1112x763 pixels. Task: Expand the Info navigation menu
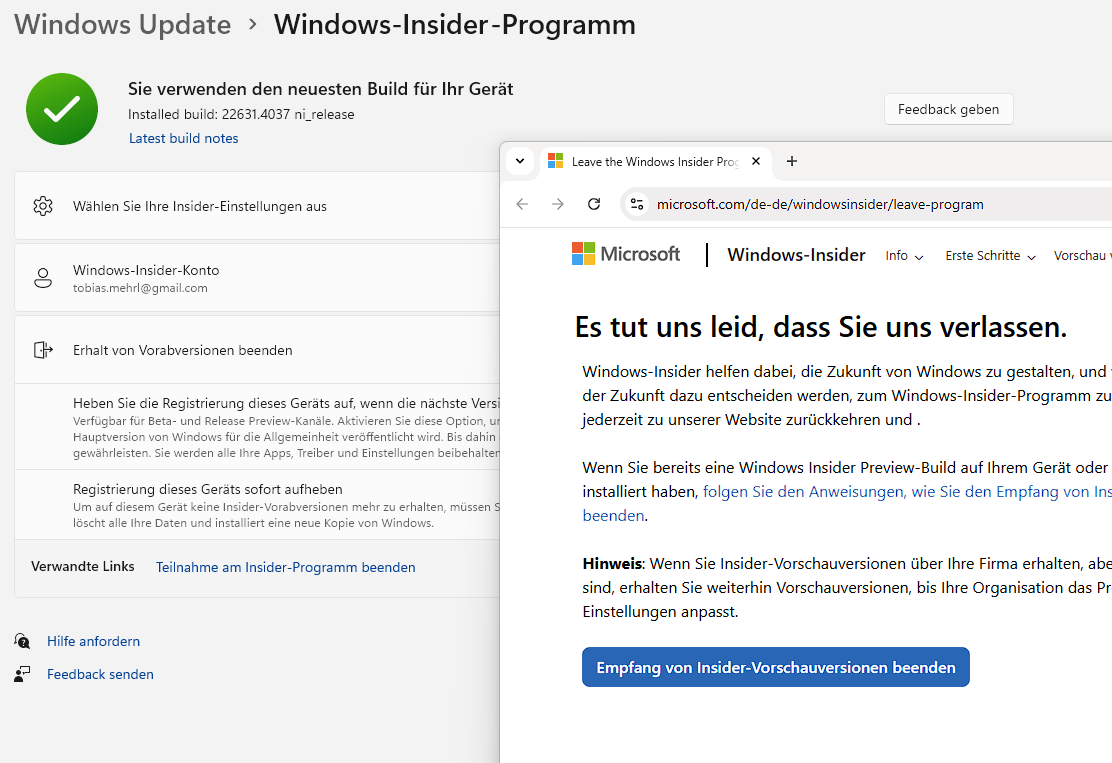coord(904,256)
